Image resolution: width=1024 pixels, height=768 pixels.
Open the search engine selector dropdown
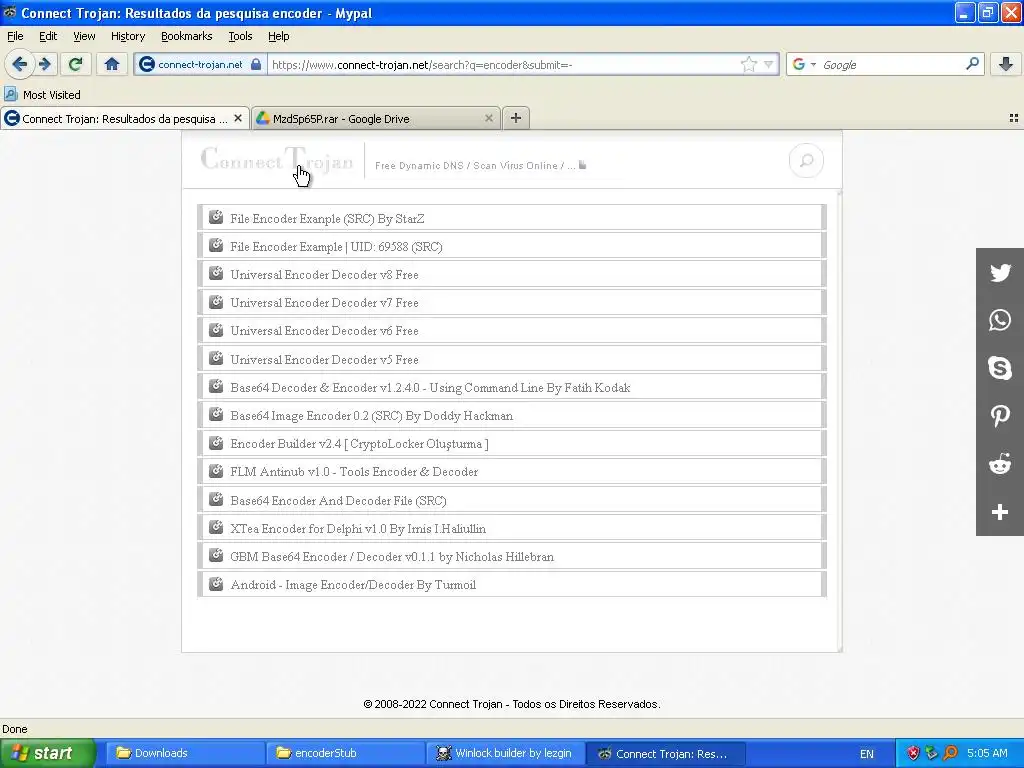point(813,64)
